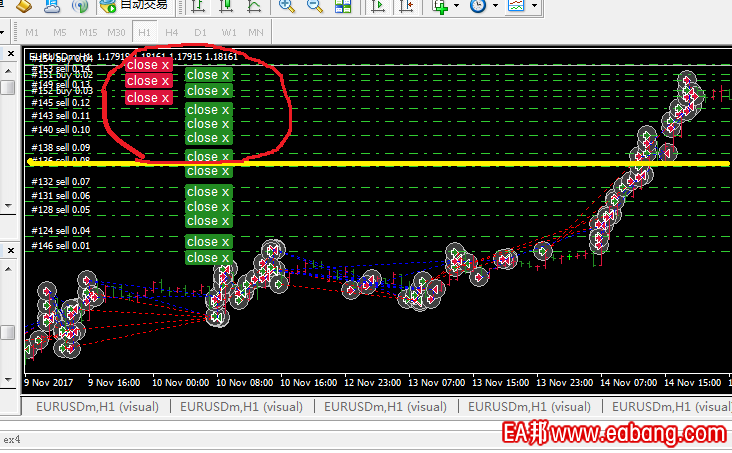Select the M15 timeframe button

click(x=88, y=32)
